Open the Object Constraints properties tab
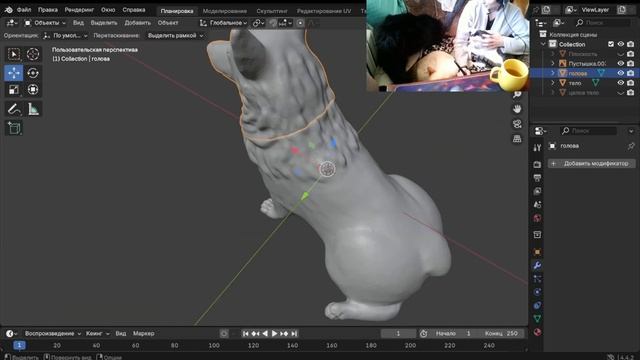The height and width of the screenshot is (360, 640). point(537,305)
